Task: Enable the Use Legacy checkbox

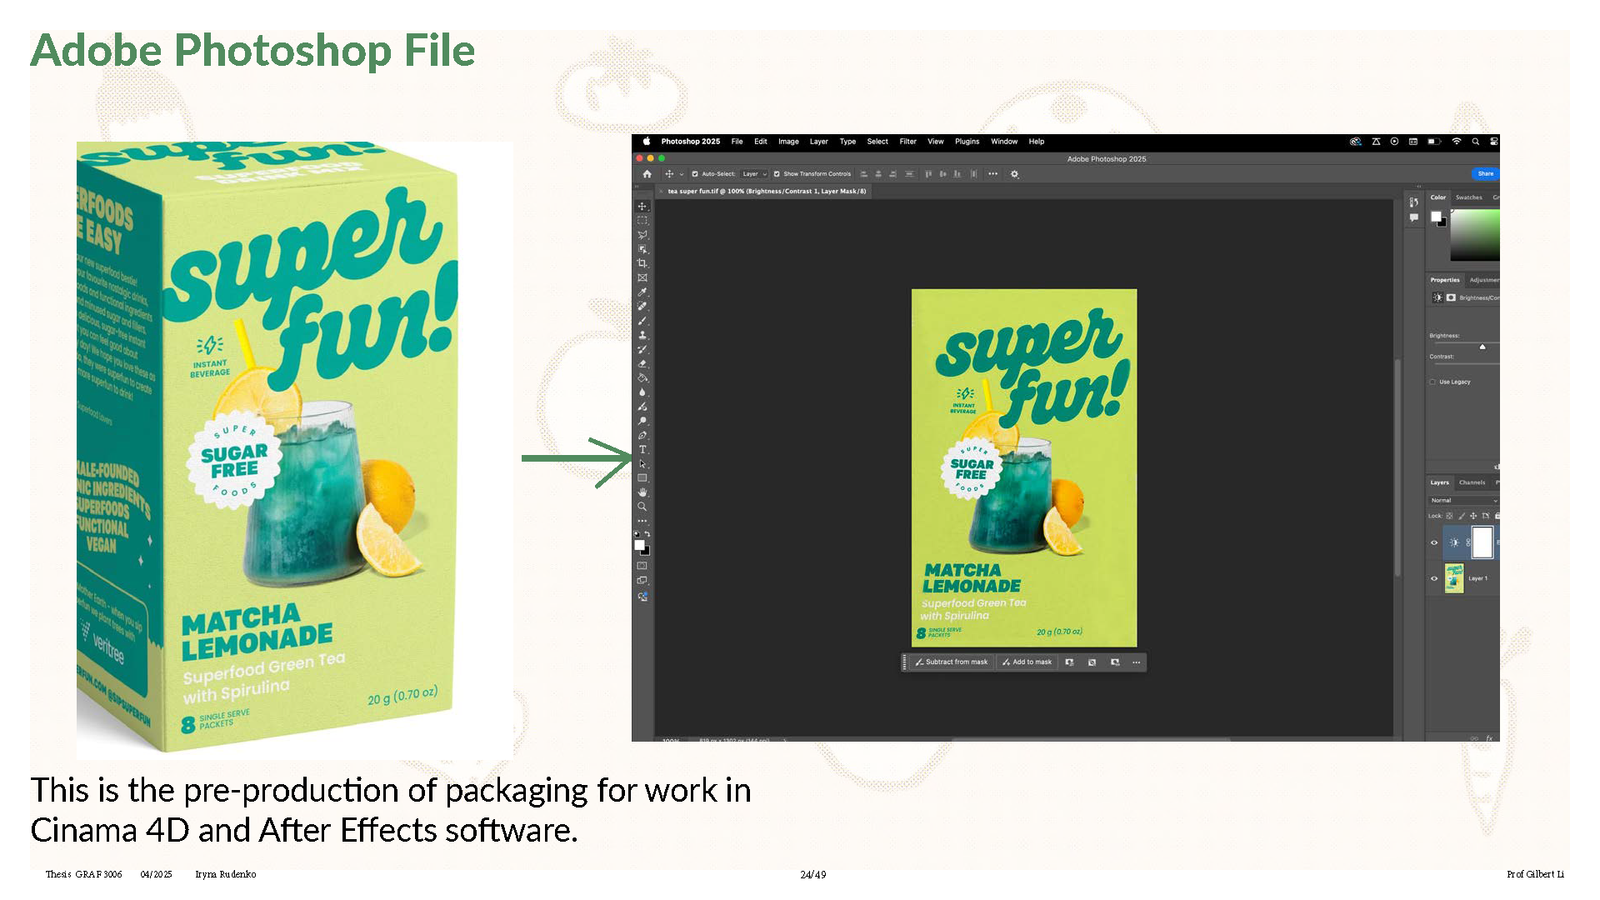Action: point(1433,382)
